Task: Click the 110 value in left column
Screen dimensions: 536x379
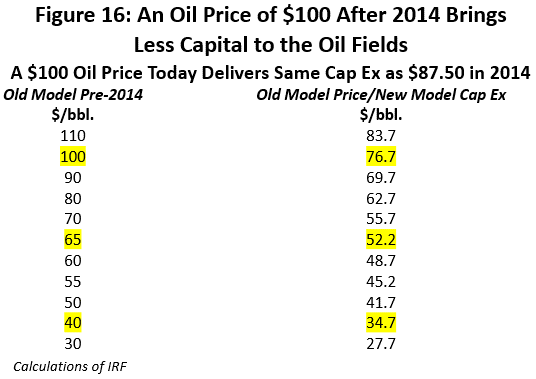Action: point(73,136)
